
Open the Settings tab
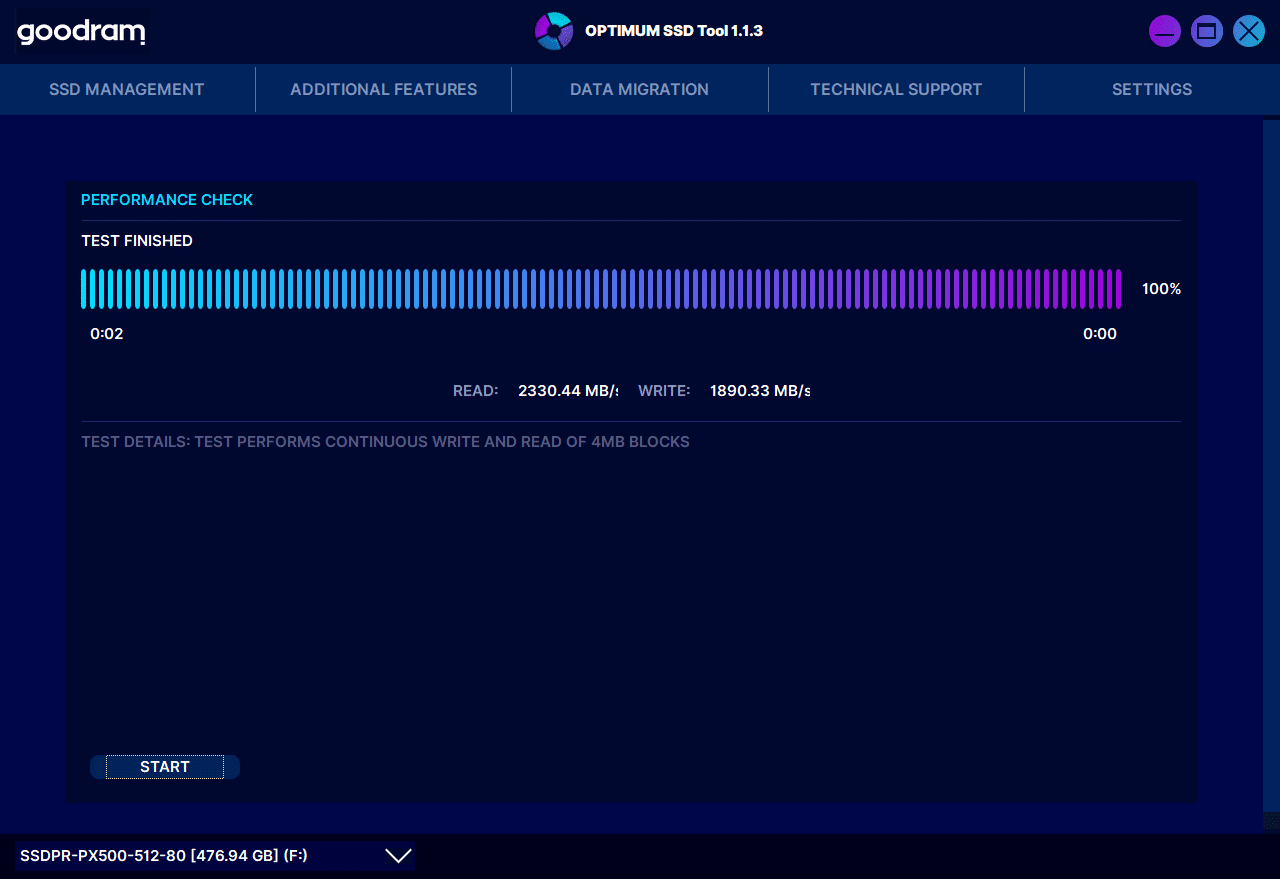pyautogui.click(x=1152, y=89)
